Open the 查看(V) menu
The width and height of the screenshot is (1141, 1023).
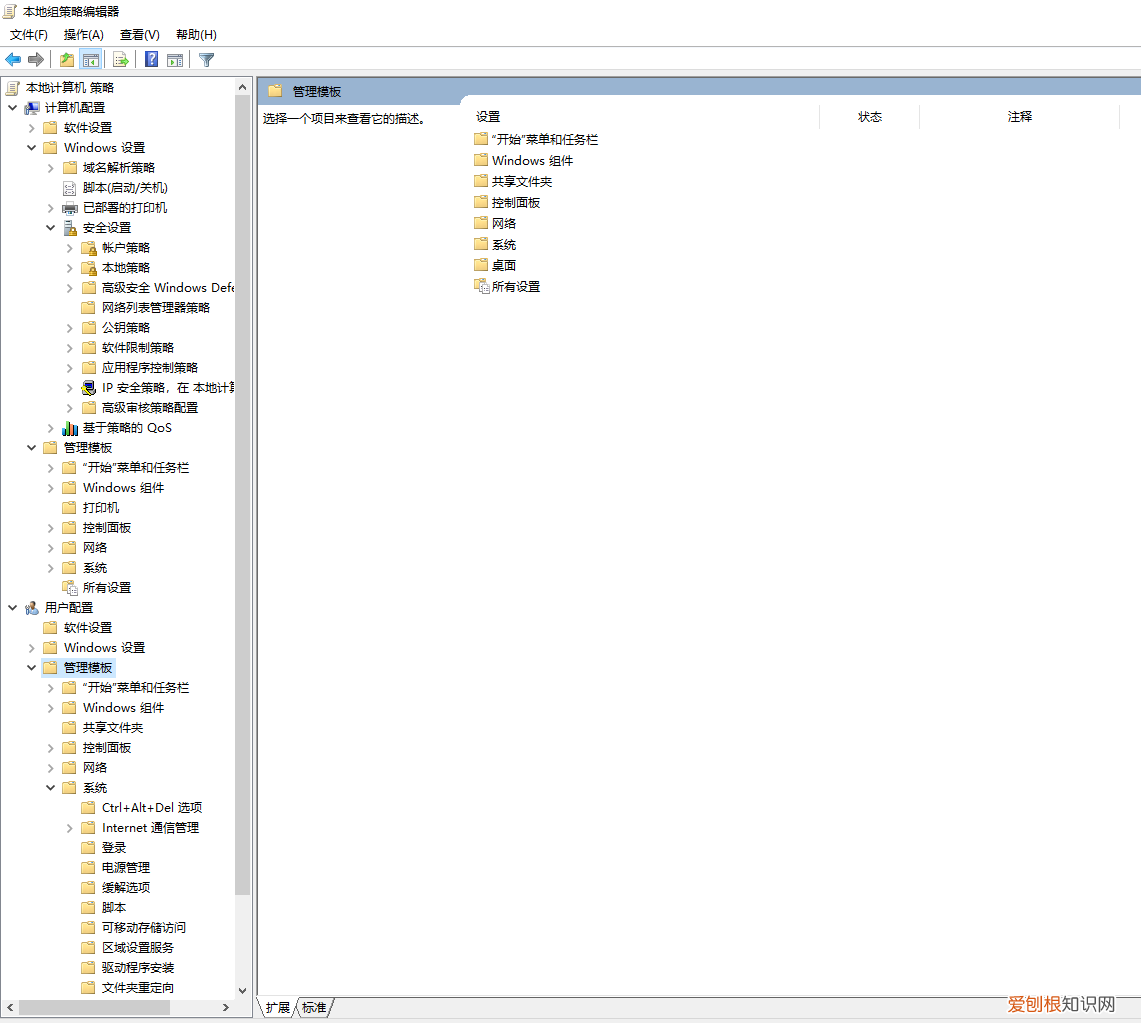point(139,35)
